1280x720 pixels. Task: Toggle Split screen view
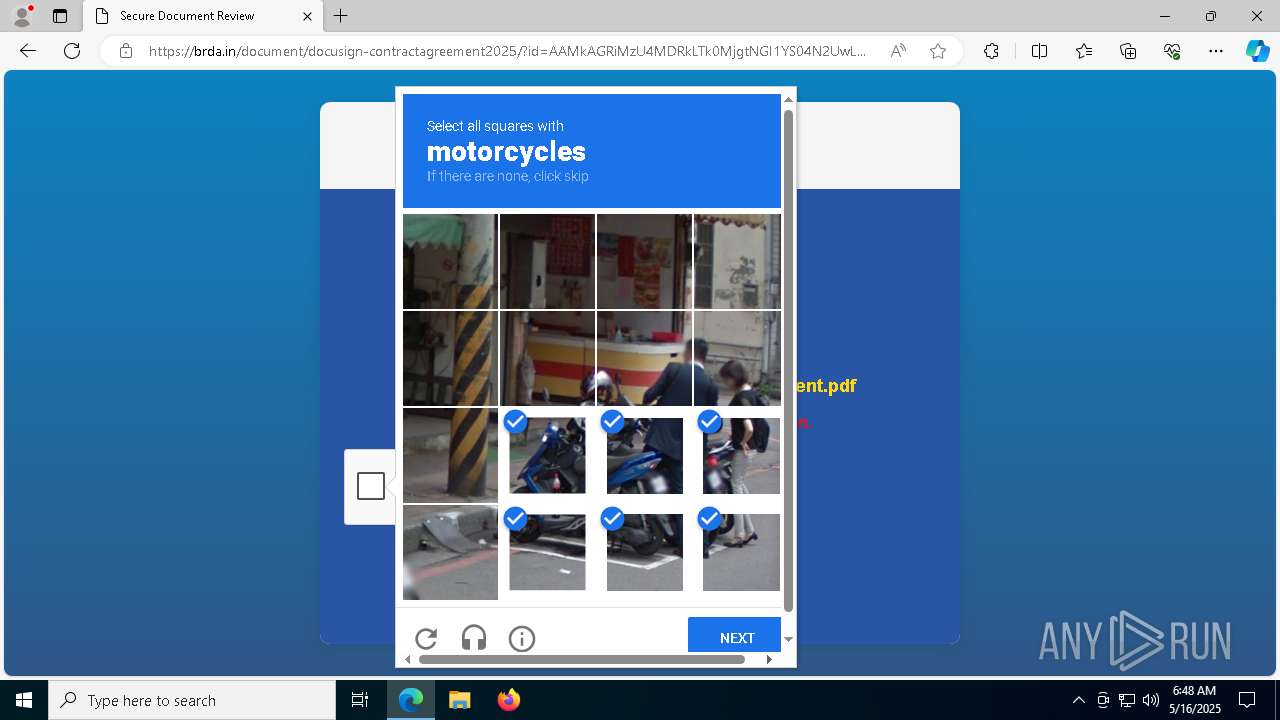pos(1039,51)
